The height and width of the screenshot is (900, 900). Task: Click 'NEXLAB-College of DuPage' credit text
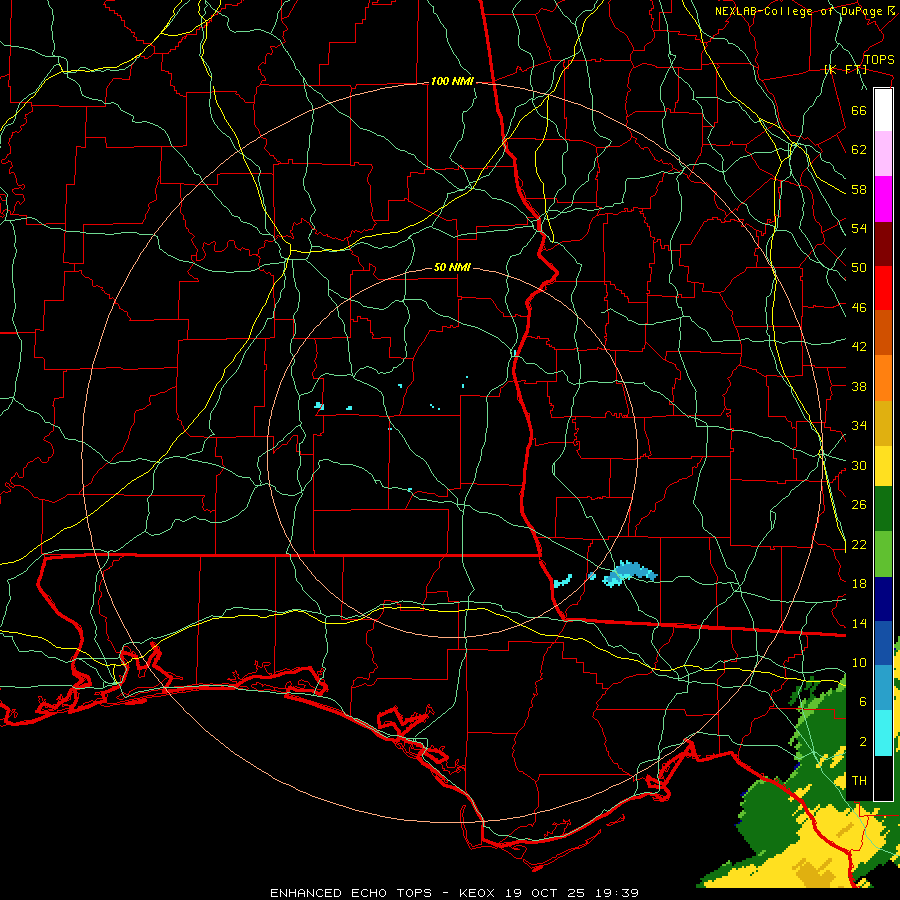pyautogui.click(x=799, y=11)
